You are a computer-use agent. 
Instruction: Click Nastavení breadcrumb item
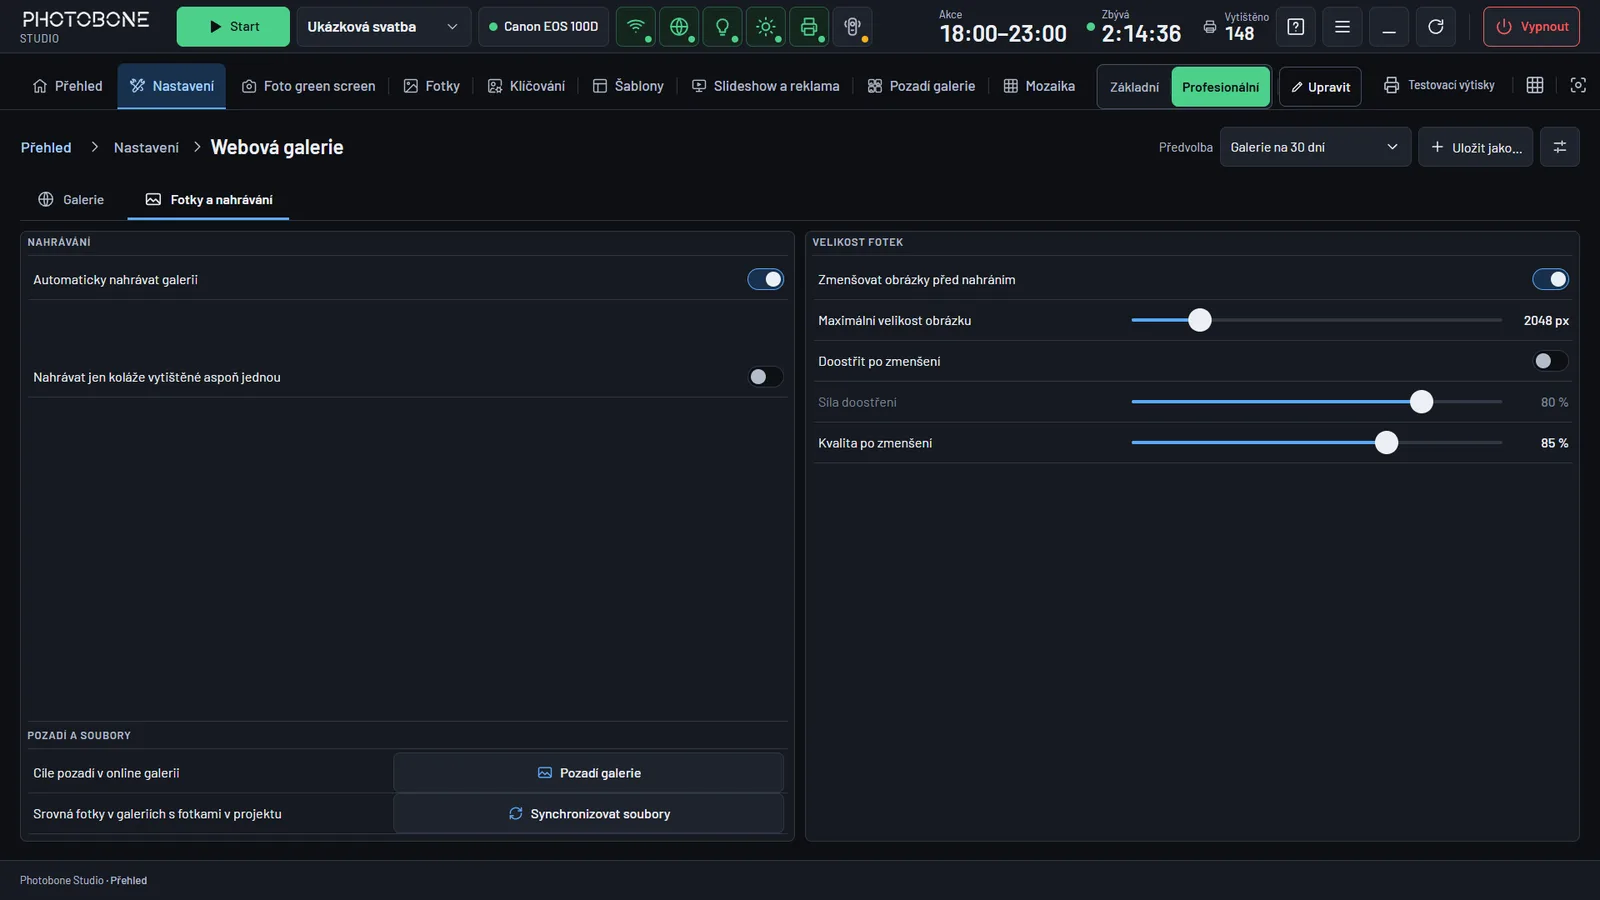[x=146, y=147]
